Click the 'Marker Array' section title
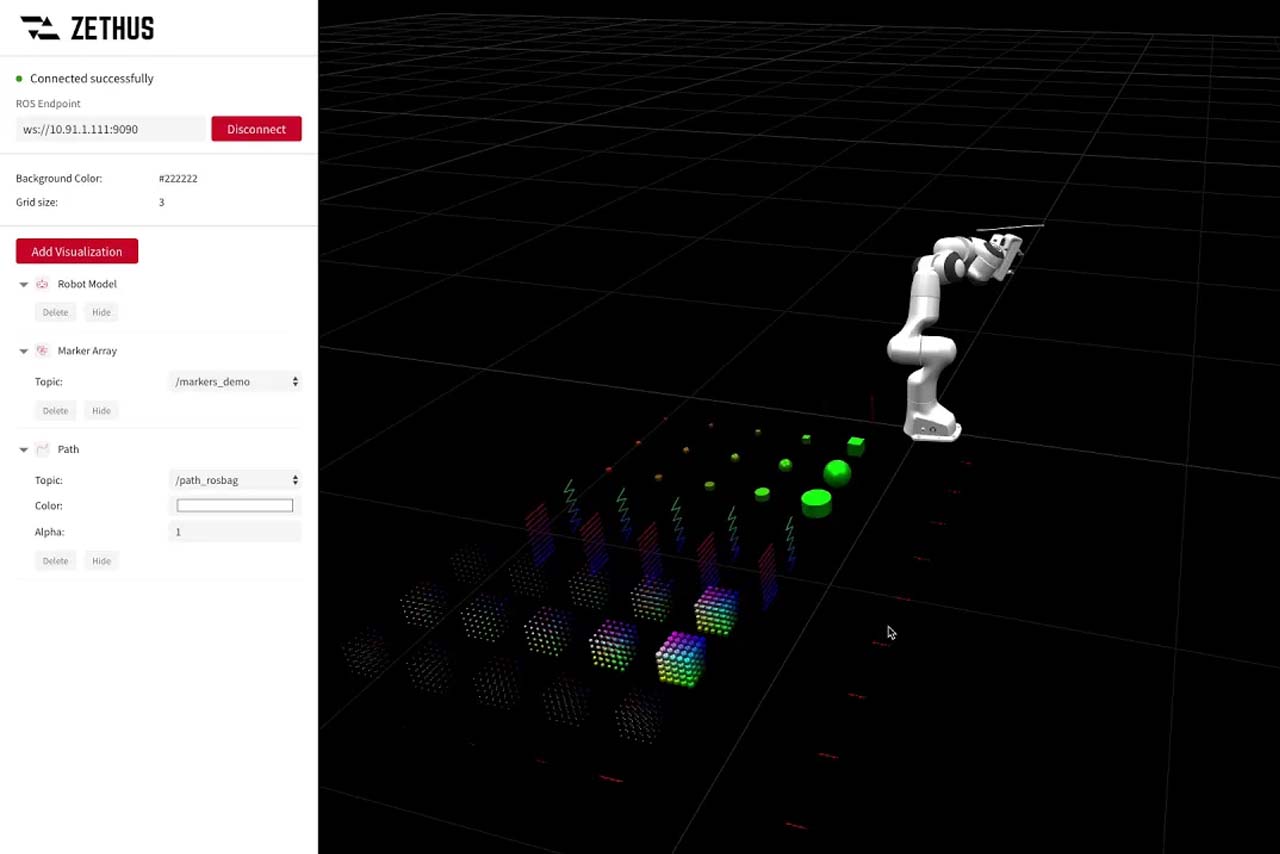The image size is (1280, 854). [87, 351]
